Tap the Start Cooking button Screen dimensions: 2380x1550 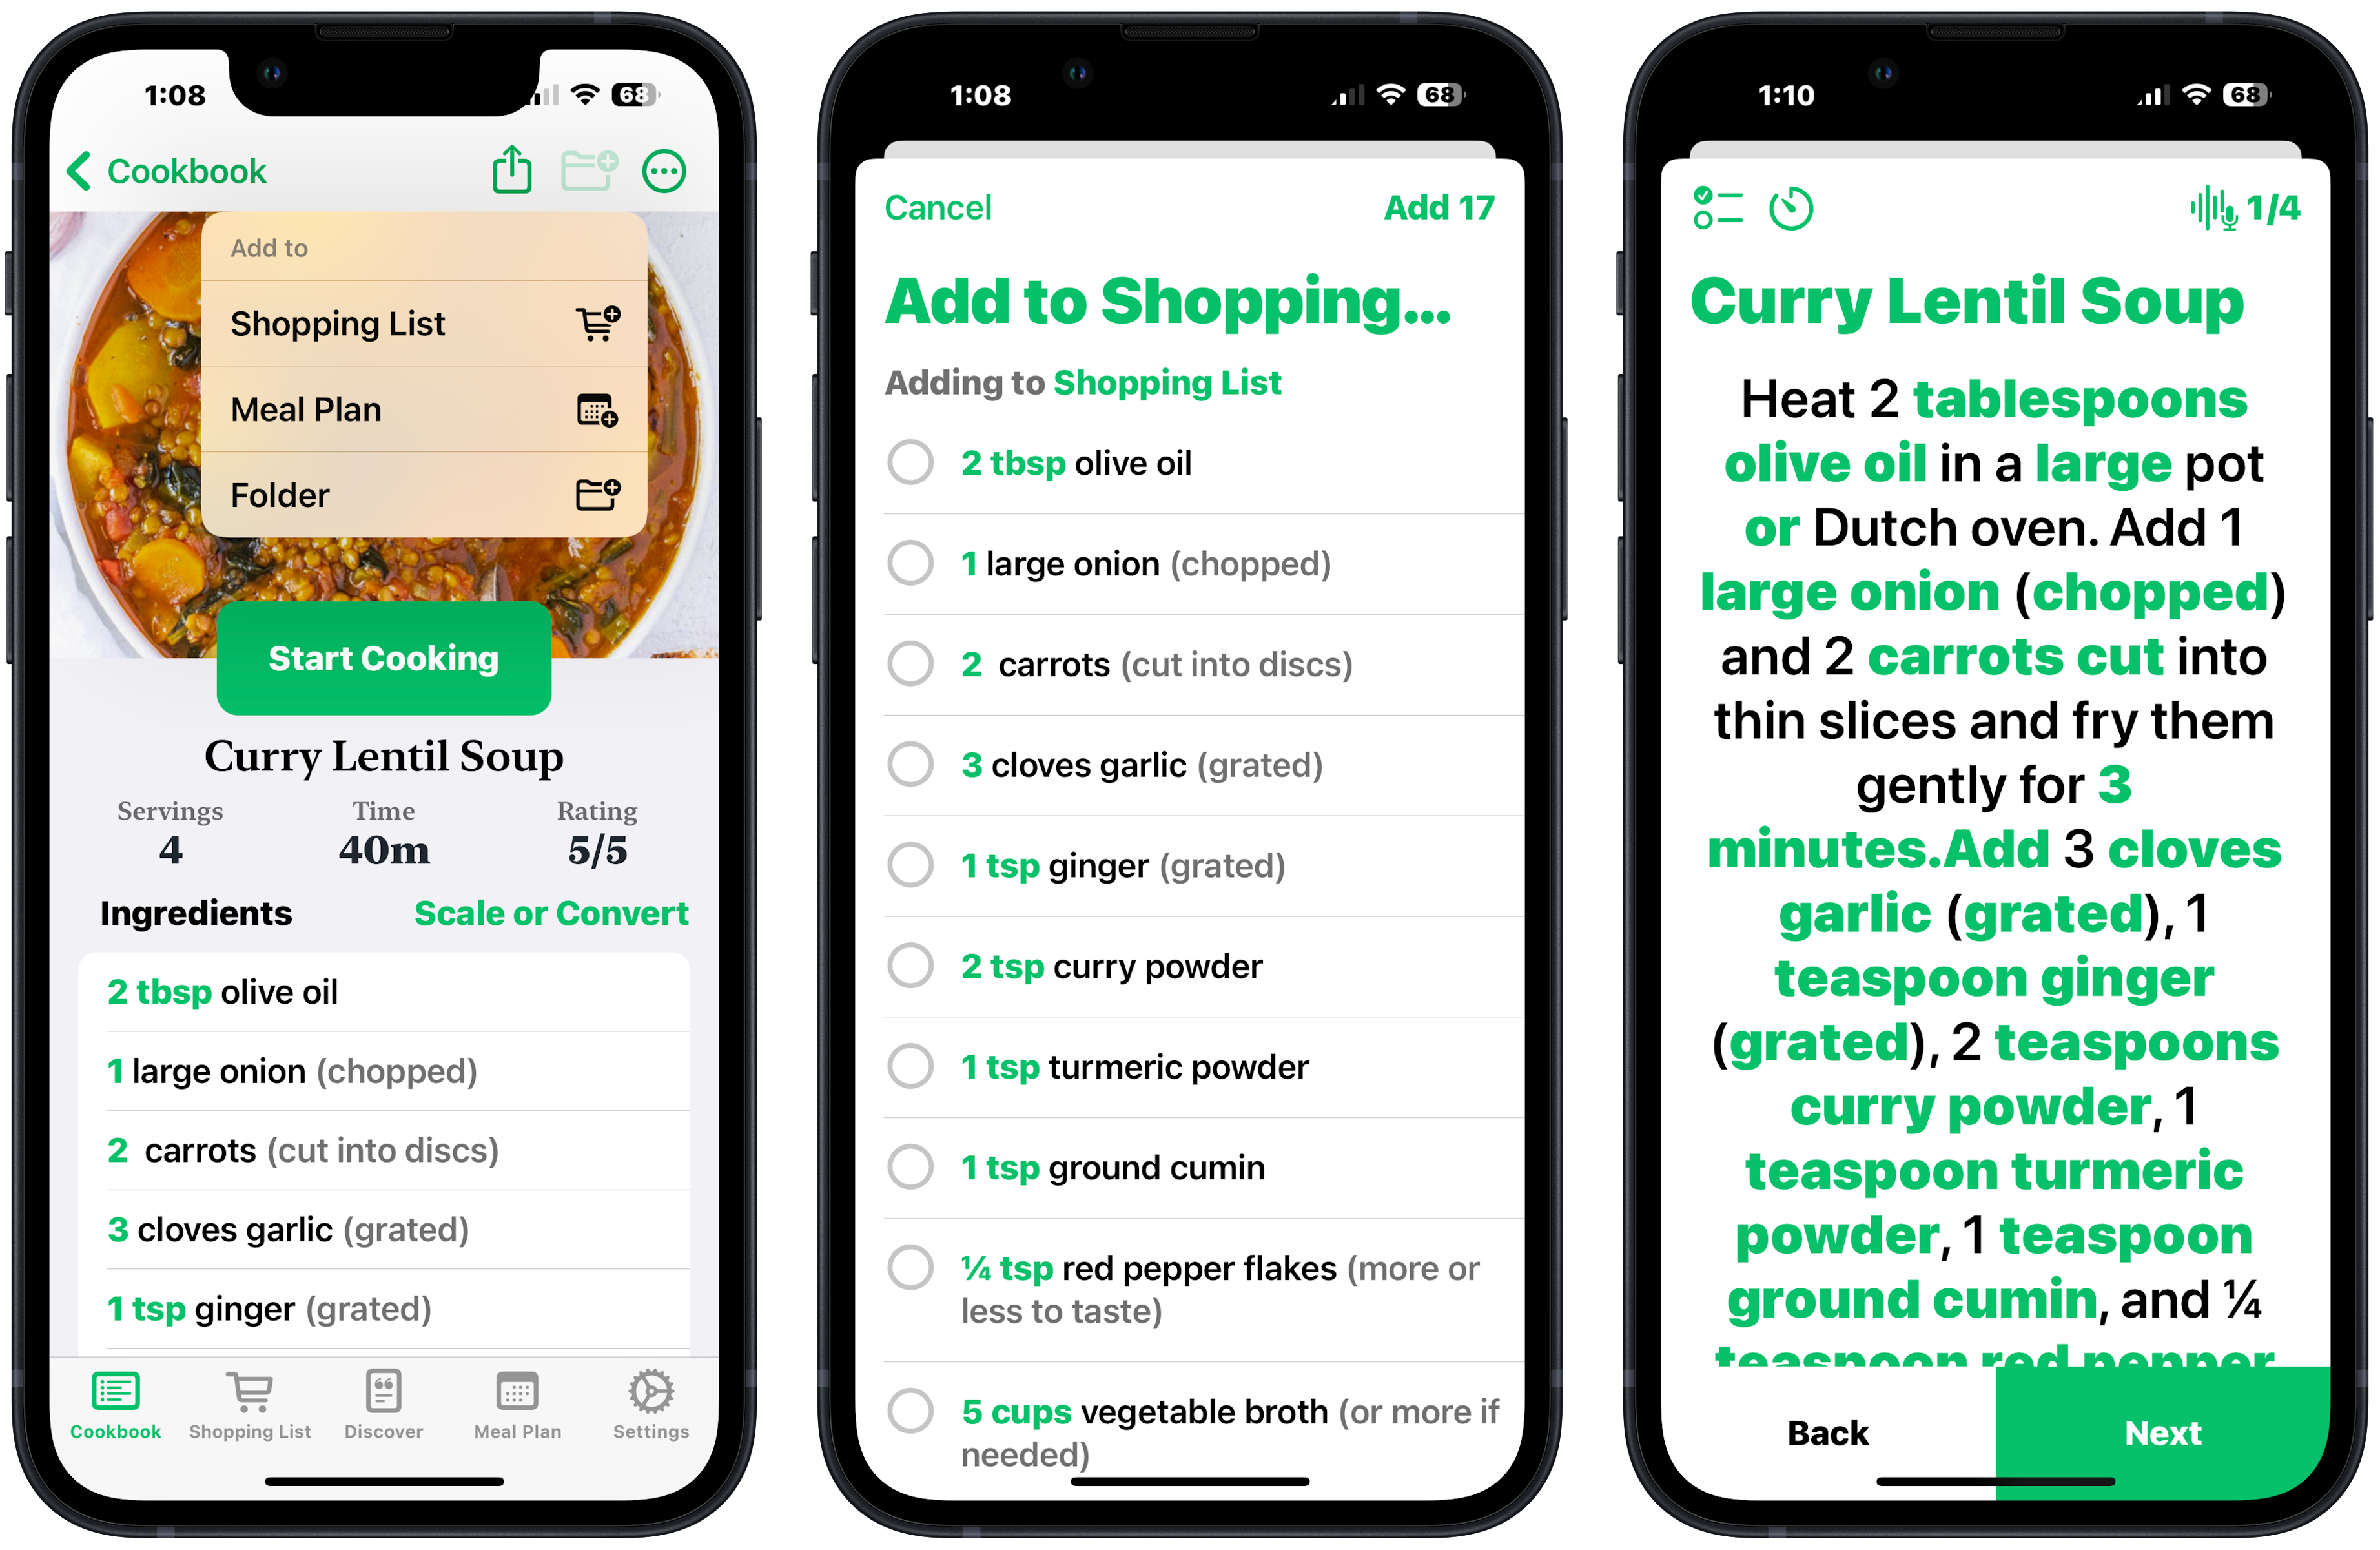point(382,656)
